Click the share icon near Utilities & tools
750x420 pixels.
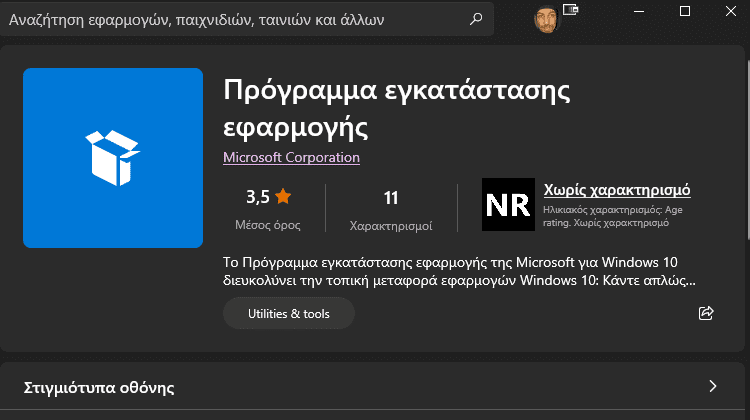(706, 313)
